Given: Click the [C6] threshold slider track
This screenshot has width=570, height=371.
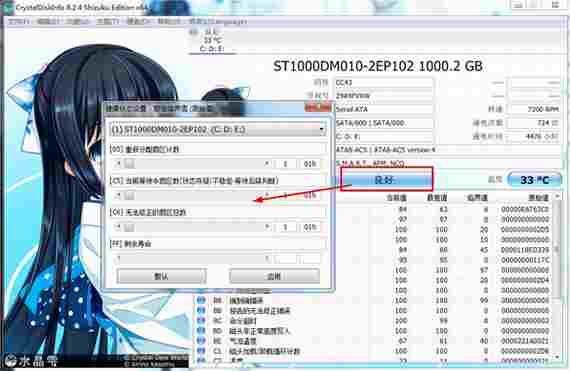Looking at the screenshot, I should tap(193, 227).
